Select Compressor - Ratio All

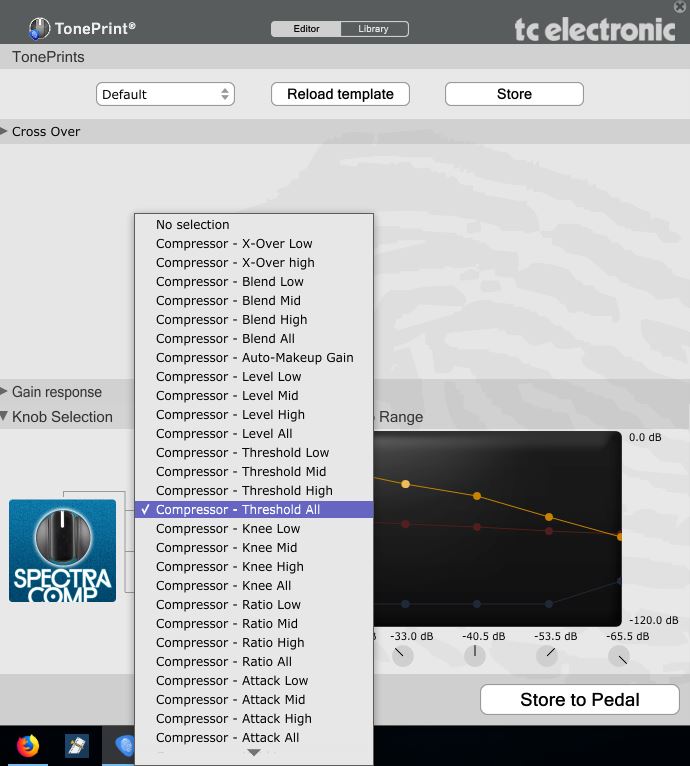pos(254,662)
